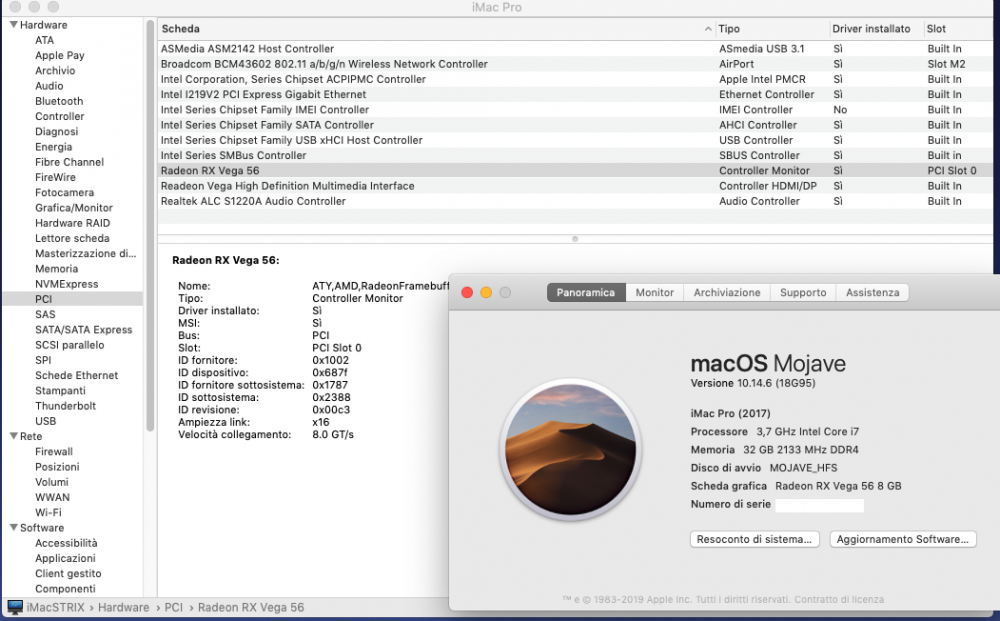Collapse the Hardware section triangle

point(13,25)
